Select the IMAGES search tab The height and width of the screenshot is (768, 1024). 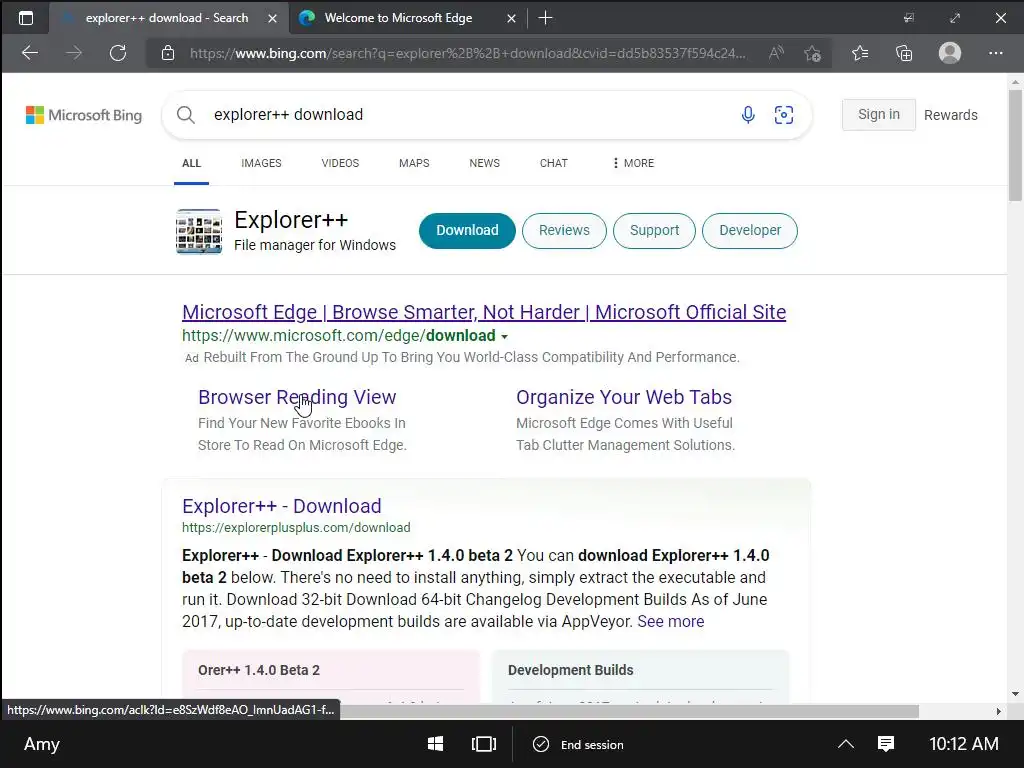pyautogui.click(x=261, y=163)
